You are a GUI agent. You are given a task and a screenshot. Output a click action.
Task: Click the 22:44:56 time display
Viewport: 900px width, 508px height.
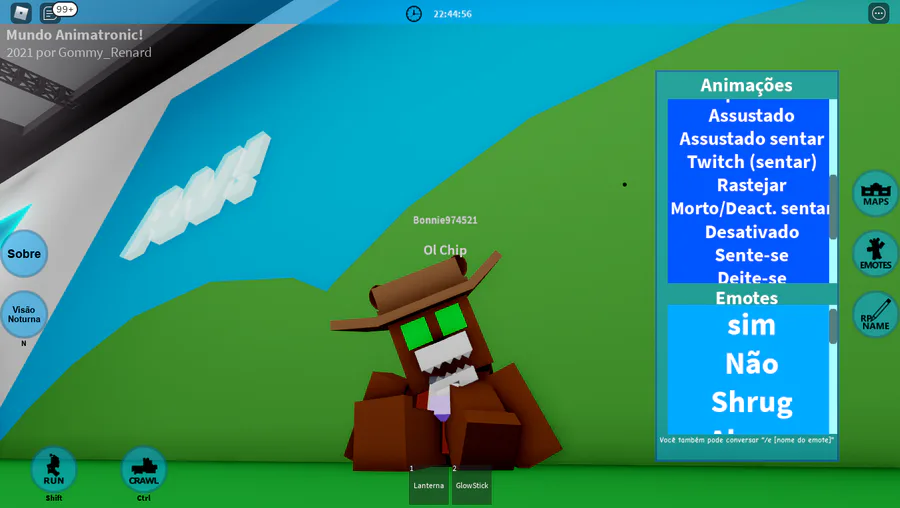point(452,14)
